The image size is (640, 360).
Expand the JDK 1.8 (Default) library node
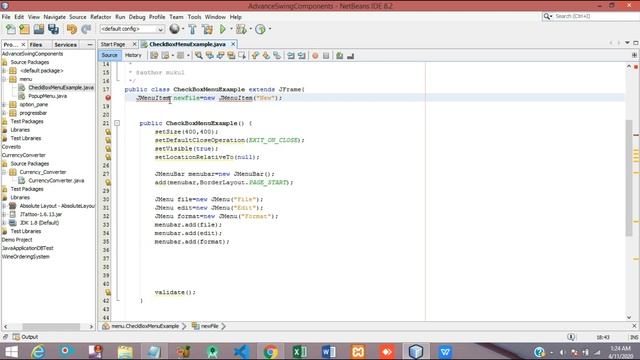[x=4, y=223]
